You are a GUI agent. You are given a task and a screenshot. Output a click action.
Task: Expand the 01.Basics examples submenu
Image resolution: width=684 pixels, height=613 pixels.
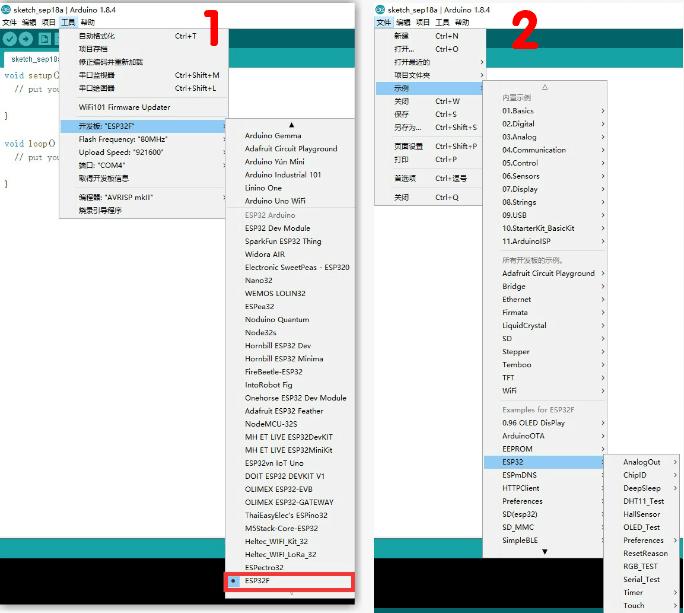[x=518, y=111]
